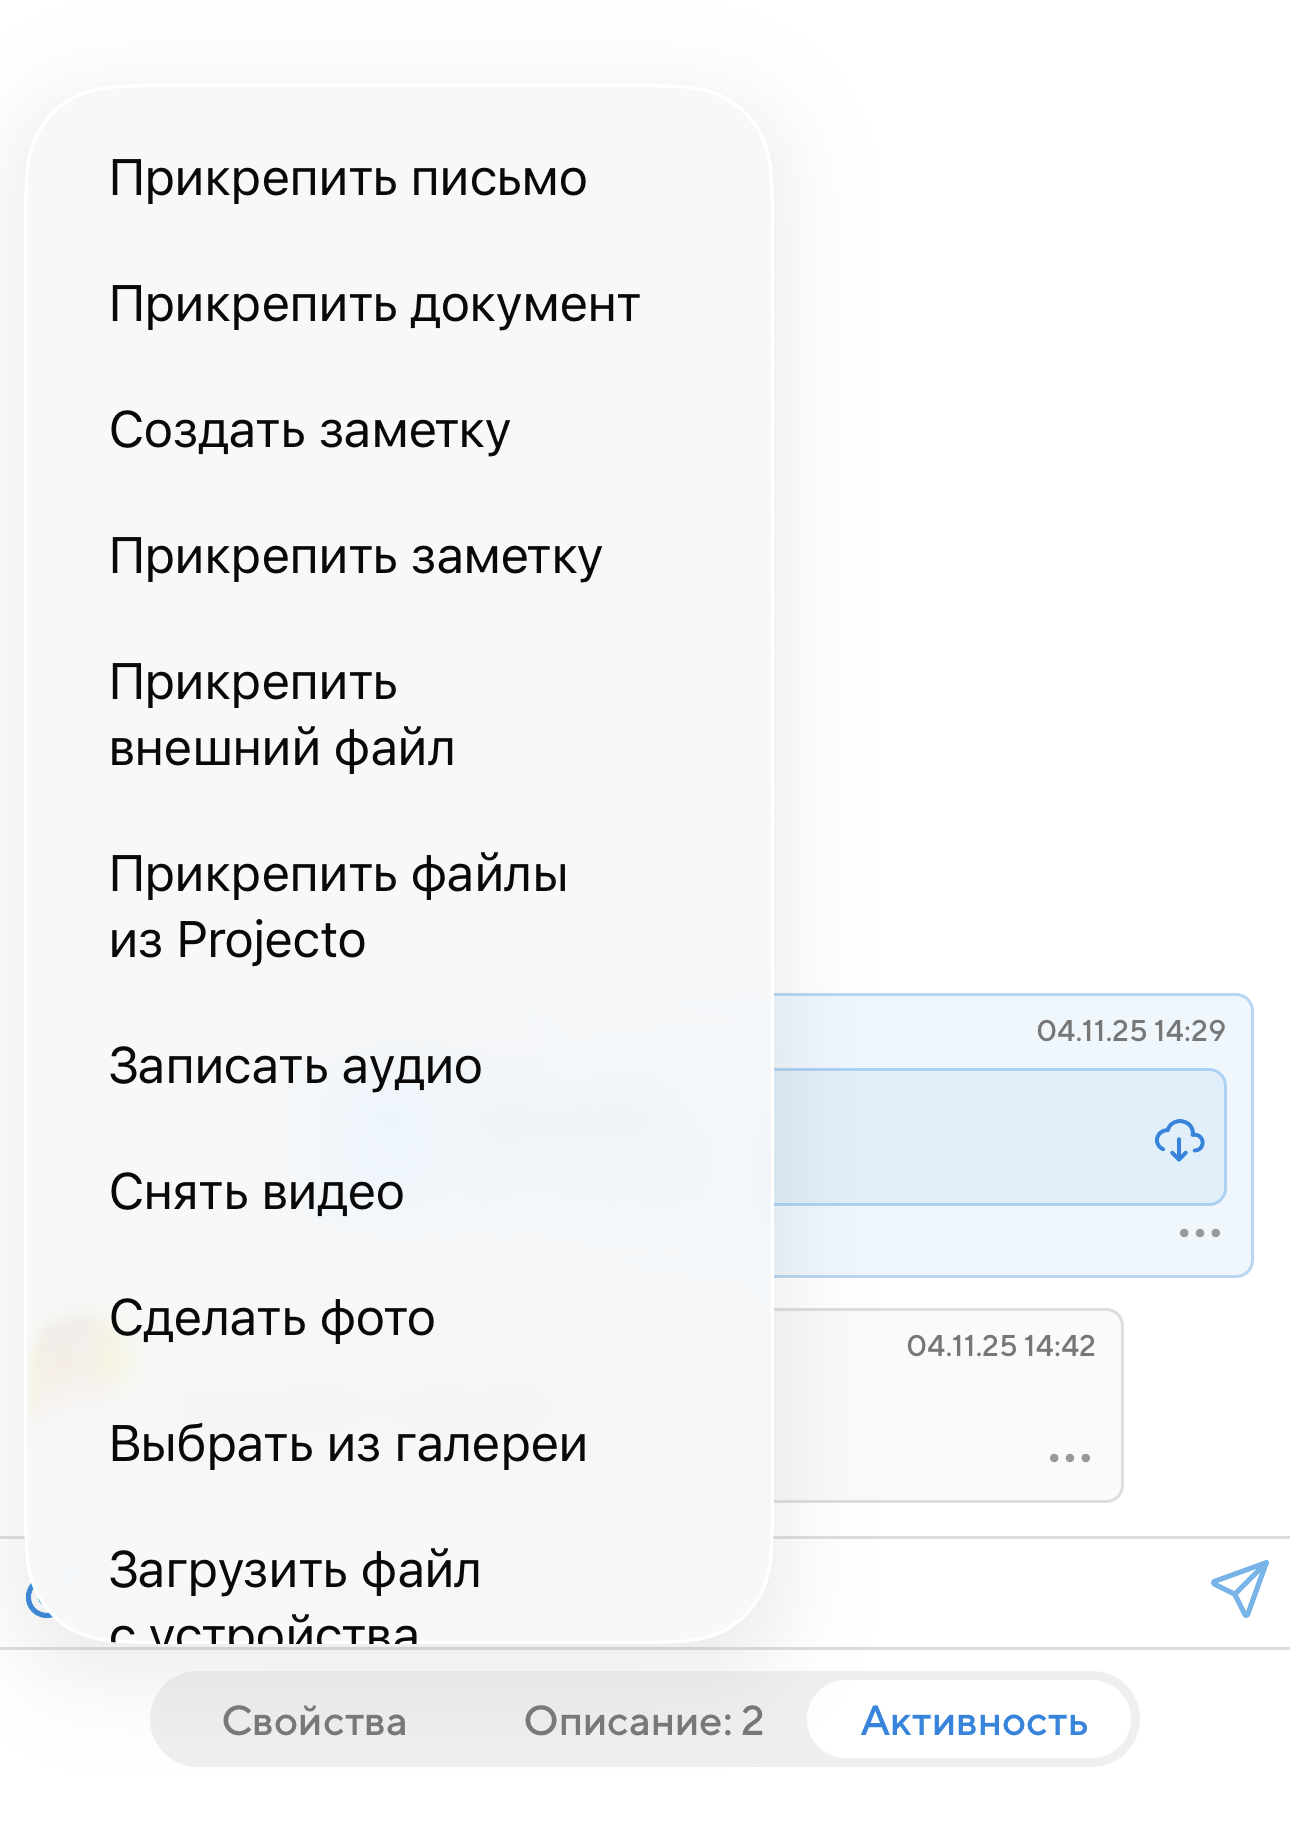Click the paper plane send icon
The height and width of the screenshot is (1827, 1290).
click(x=1239, y=1588)
